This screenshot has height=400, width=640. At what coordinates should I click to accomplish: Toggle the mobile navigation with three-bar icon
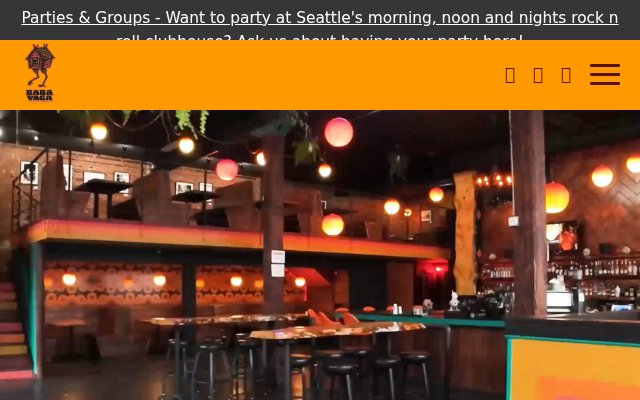click(604, 75)
